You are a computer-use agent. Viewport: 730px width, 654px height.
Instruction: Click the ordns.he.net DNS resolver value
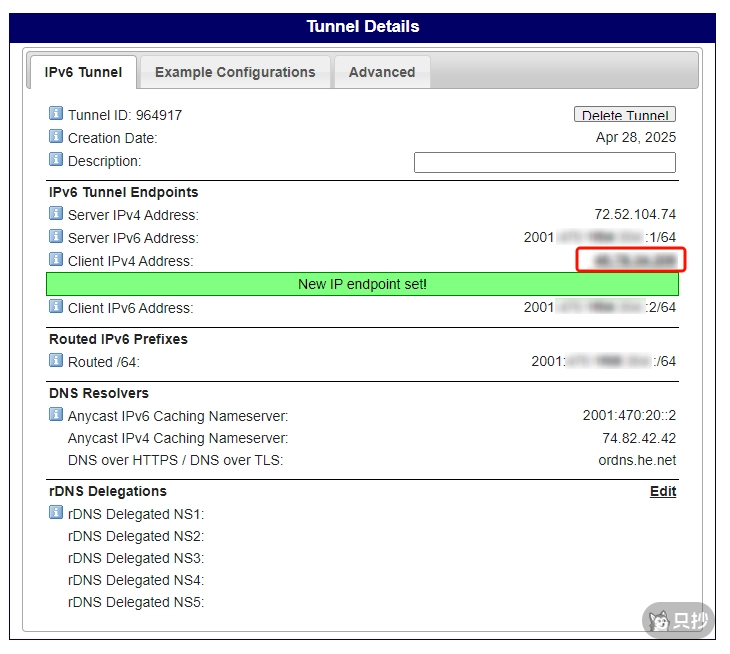[630, 460]
